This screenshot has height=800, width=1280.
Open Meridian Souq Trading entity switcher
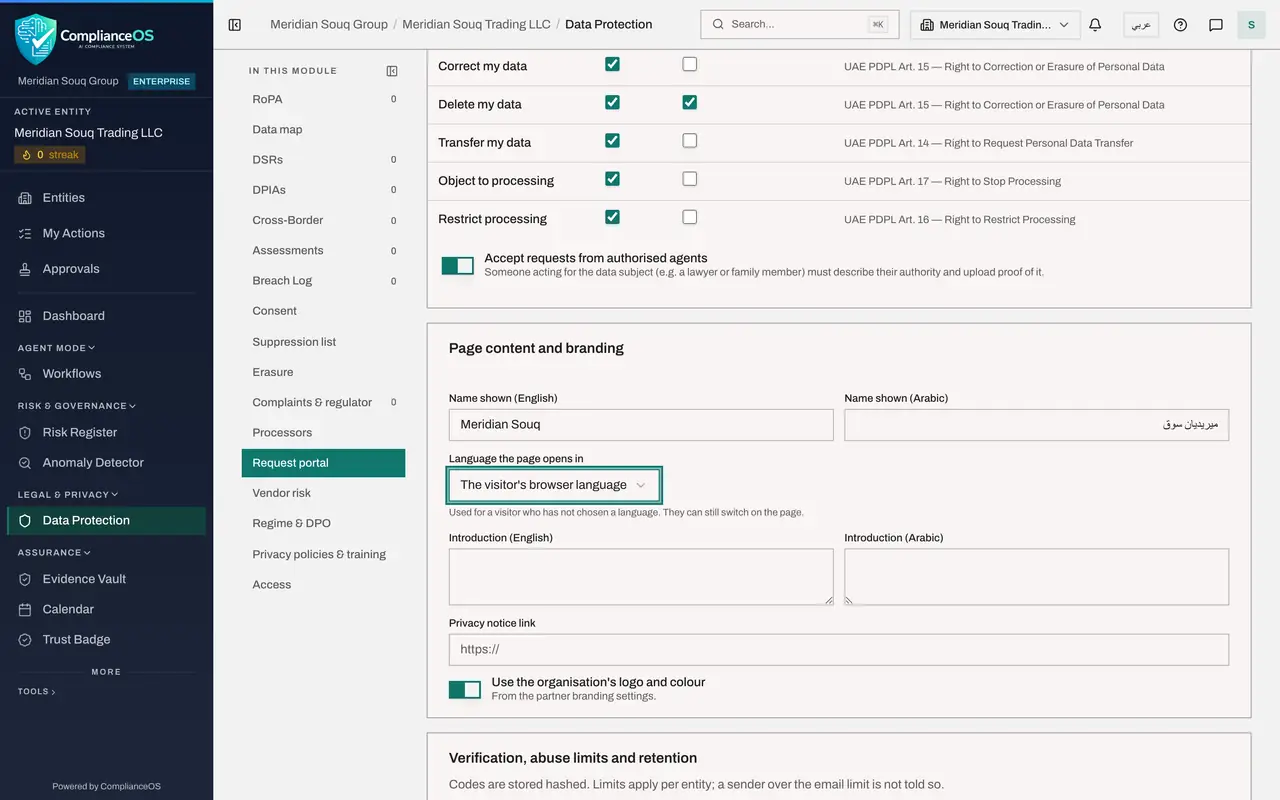tap(995, 25)
